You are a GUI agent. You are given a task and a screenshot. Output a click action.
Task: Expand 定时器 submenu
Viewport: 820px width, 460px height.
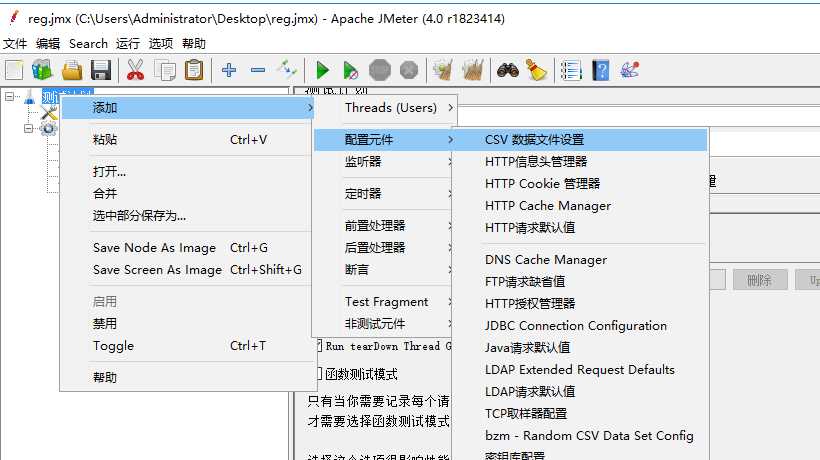[384, 194]
